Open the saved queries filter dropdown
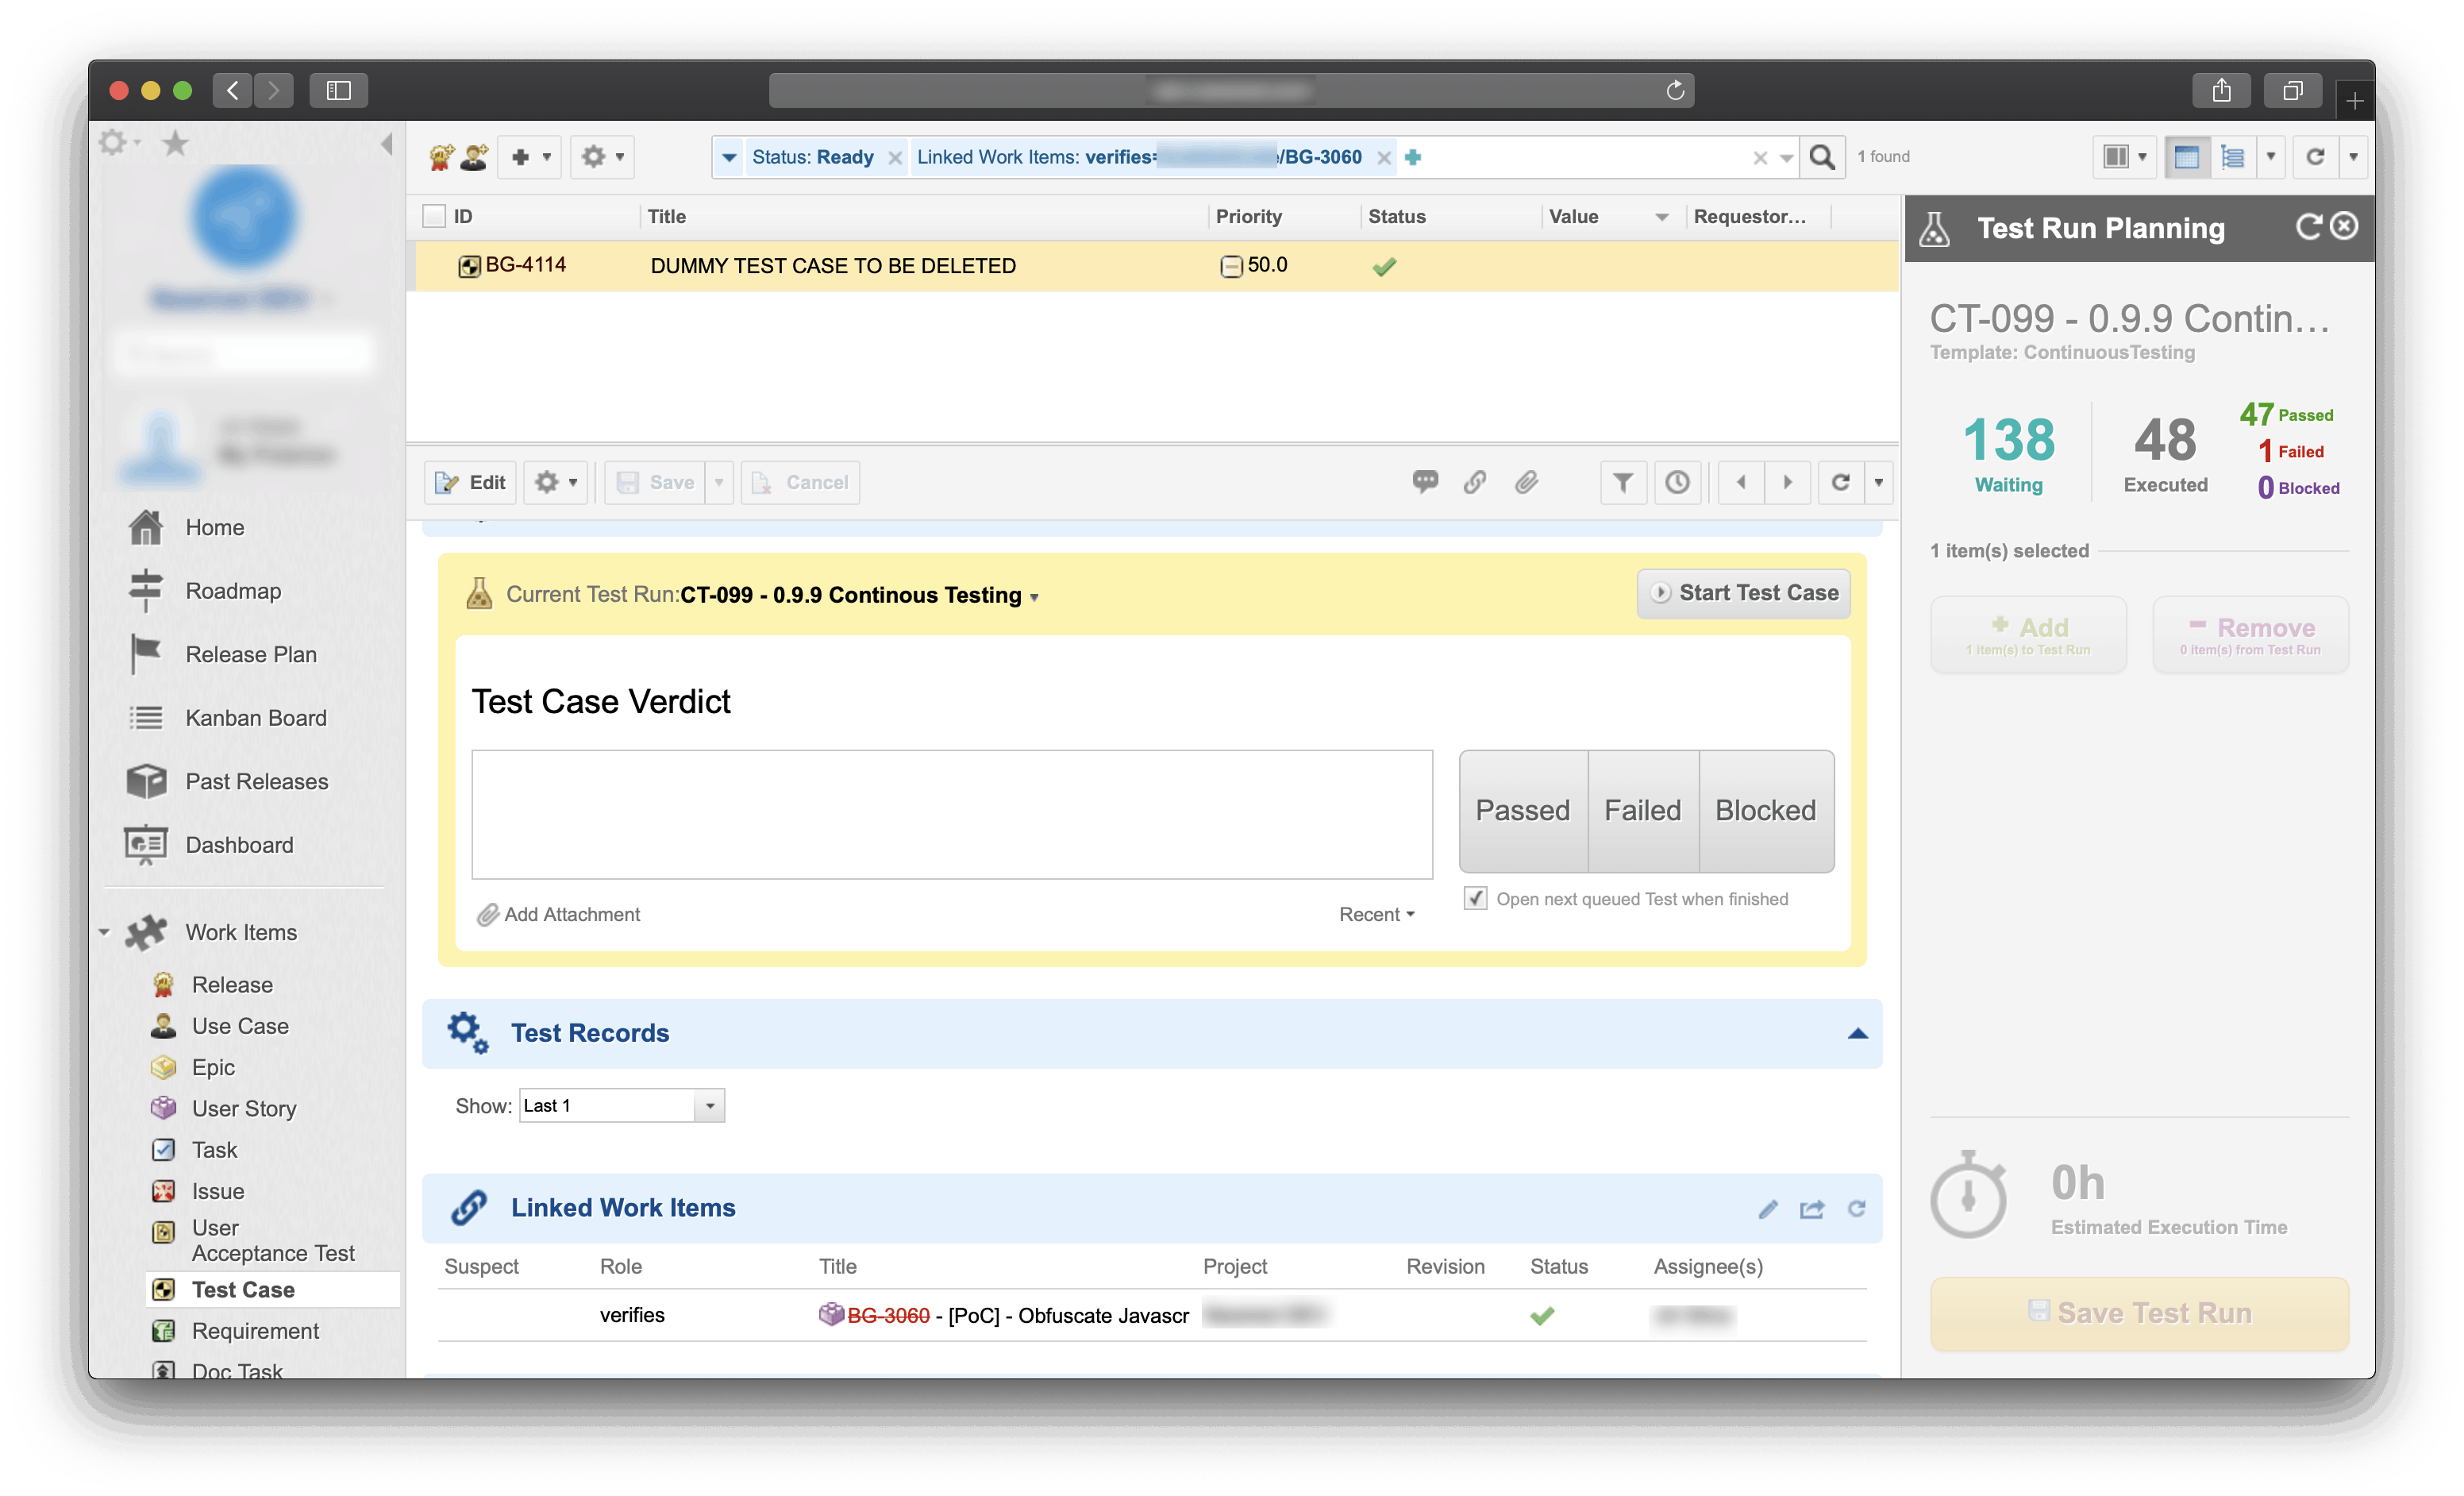The image size is (2464, 1496). [x=729, y=158]
